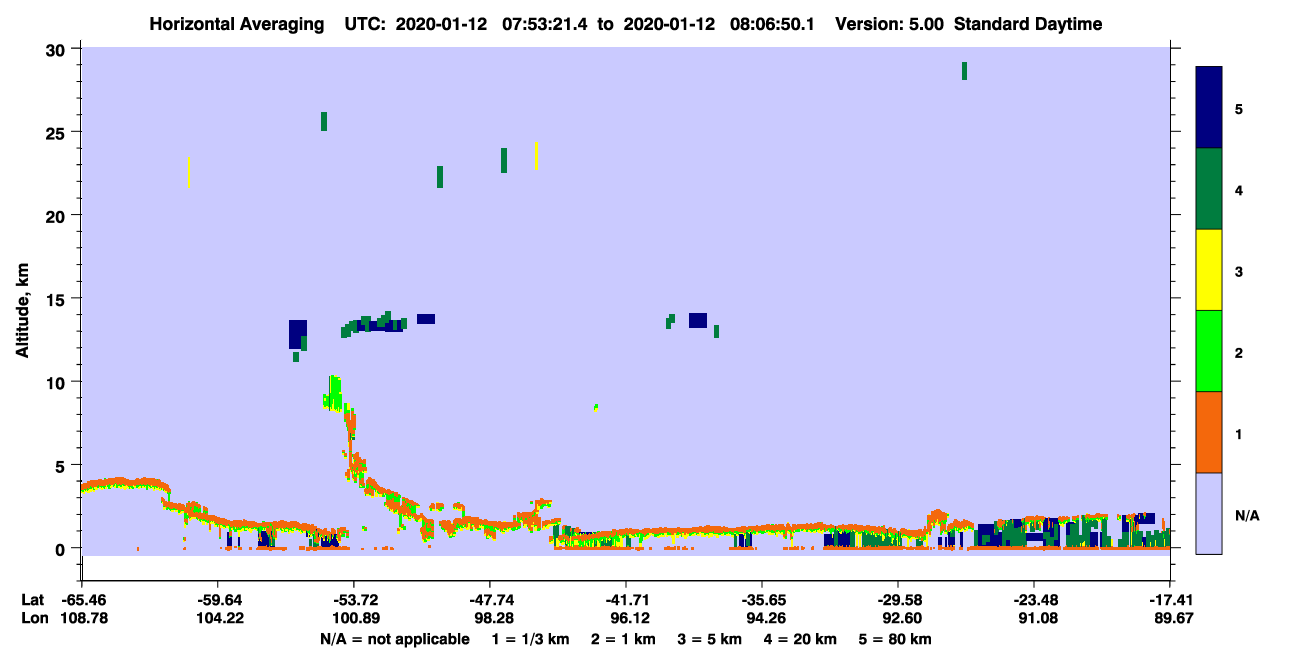Click the y-axis tick label 30
This screenshot has height=667, width=1300.
(x=57, y=49)
